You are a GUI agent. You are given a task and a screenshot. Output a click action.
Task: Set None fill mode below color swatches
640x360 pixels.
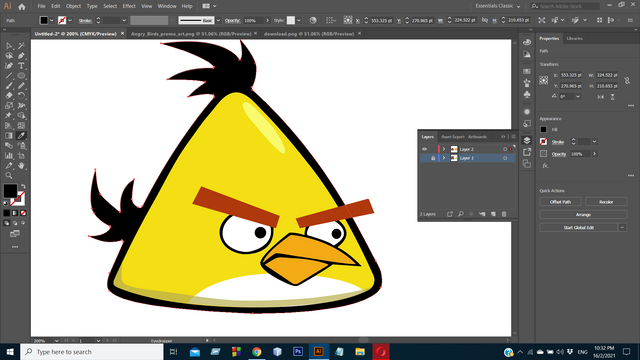click(x=23, y=213)
